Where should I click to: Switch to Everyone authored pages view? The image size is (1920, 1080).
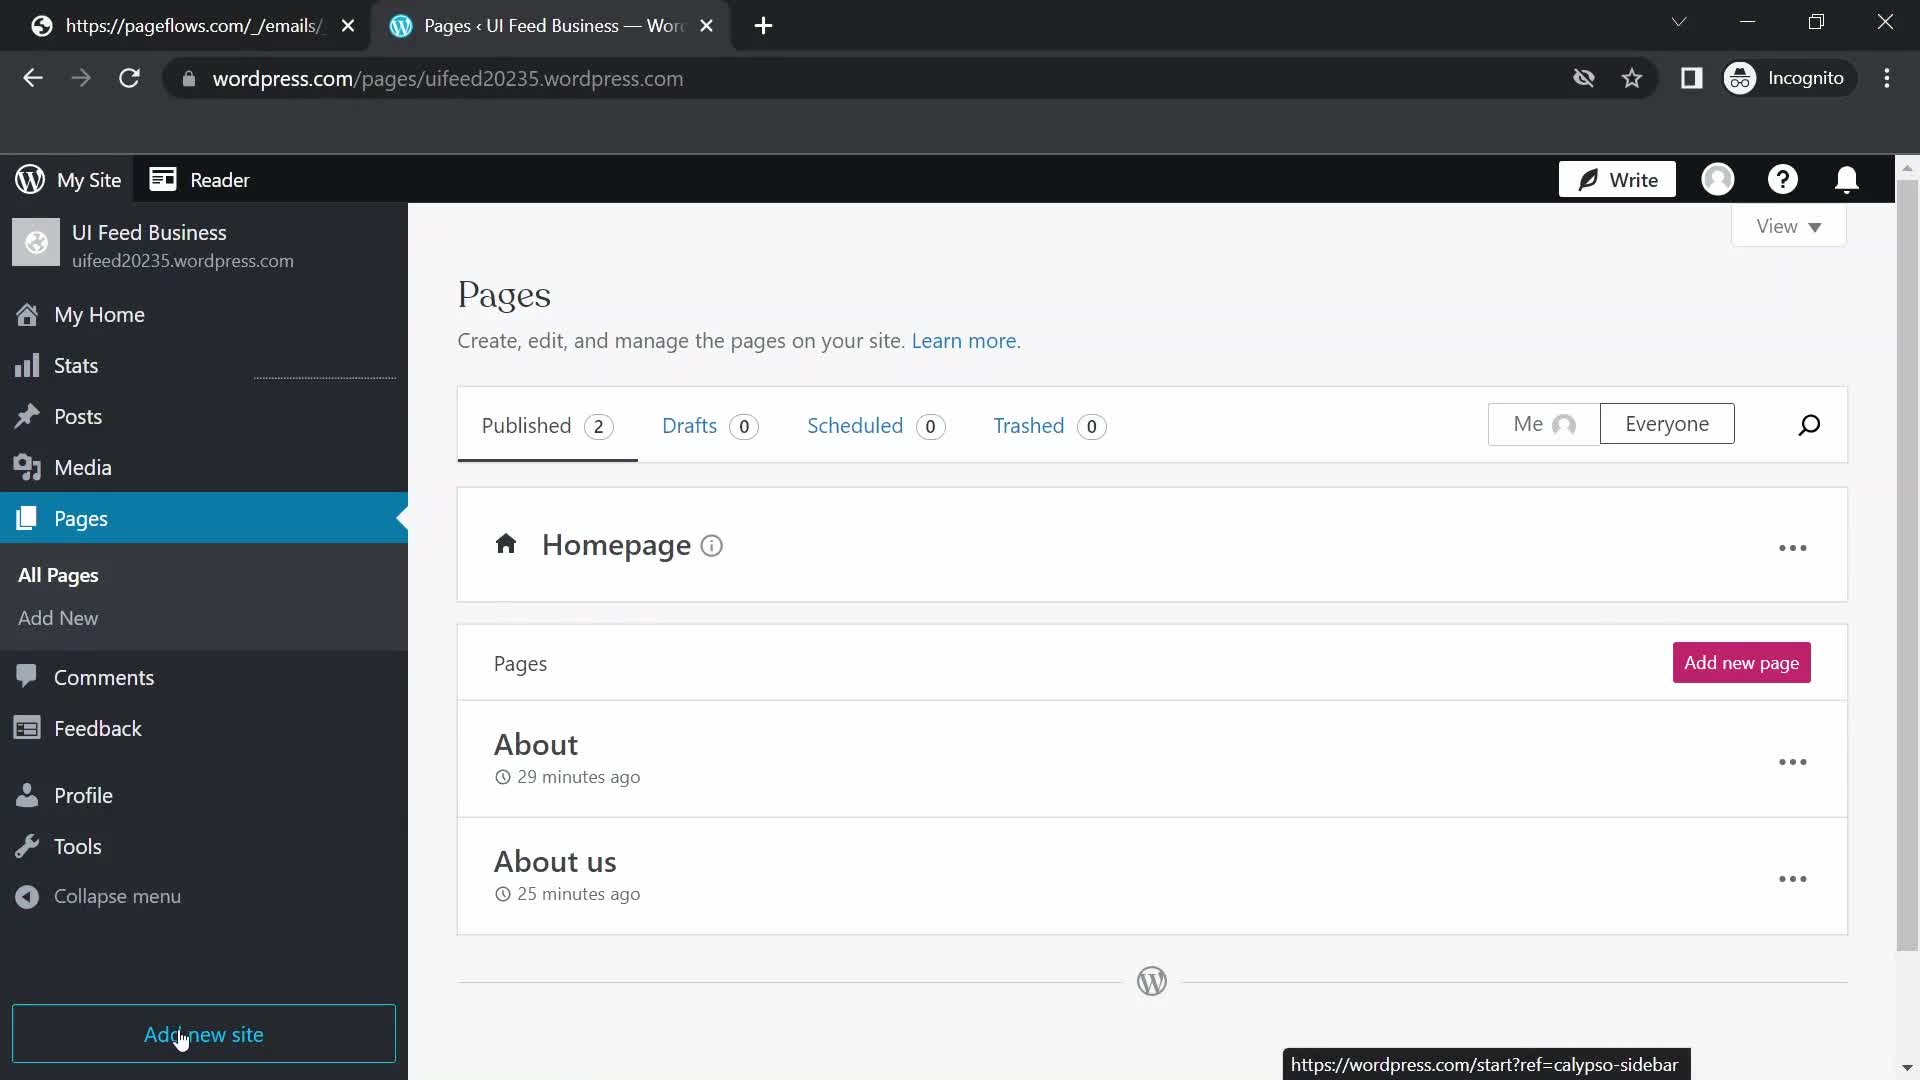pos(1665,423)
